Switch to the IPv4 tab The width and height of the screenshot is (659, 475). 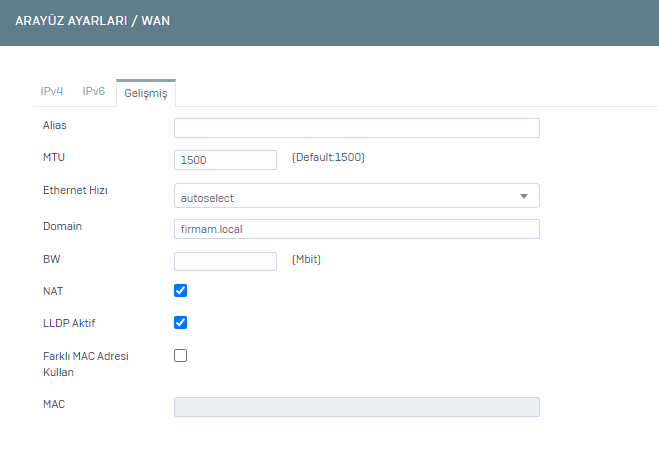point(52,91)
